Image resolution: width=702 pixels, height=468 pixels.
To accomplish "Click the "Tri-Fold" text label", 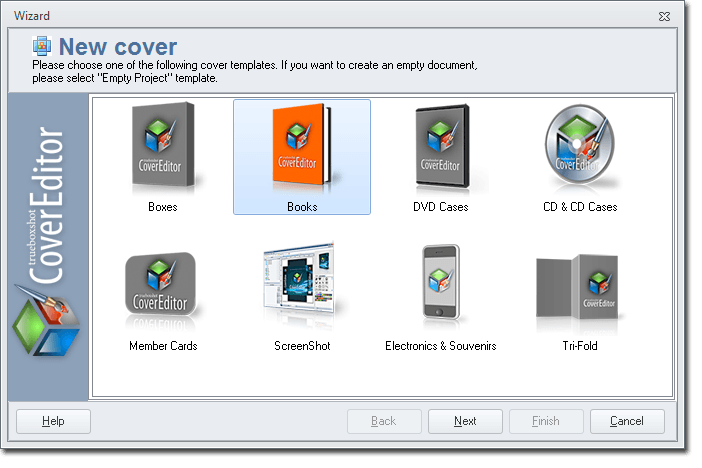I will pos(579,346).
